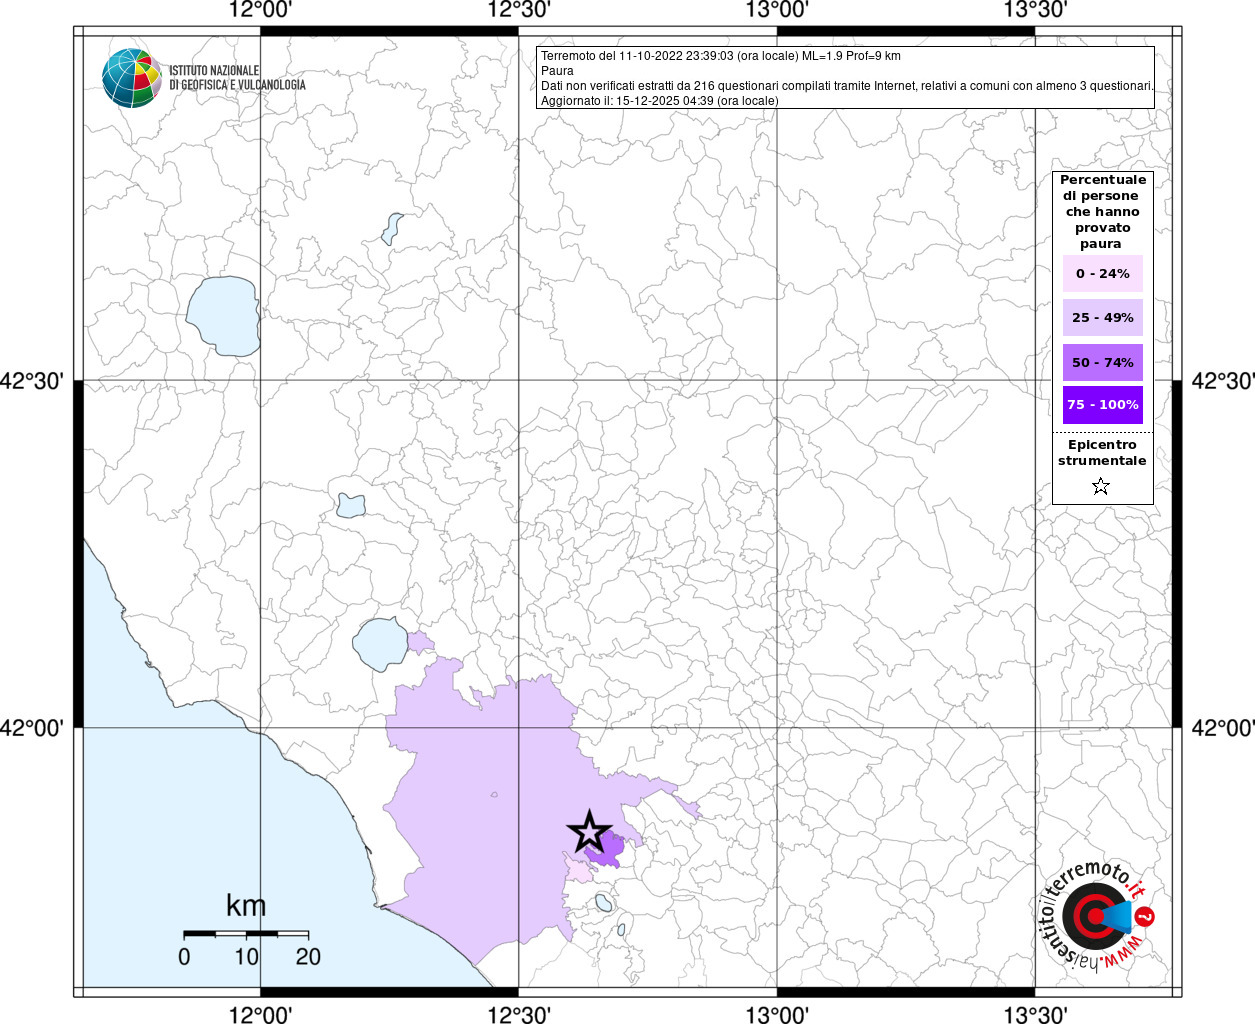
Task: Click the right axis label 42°30'
Action: (1222, 381)
